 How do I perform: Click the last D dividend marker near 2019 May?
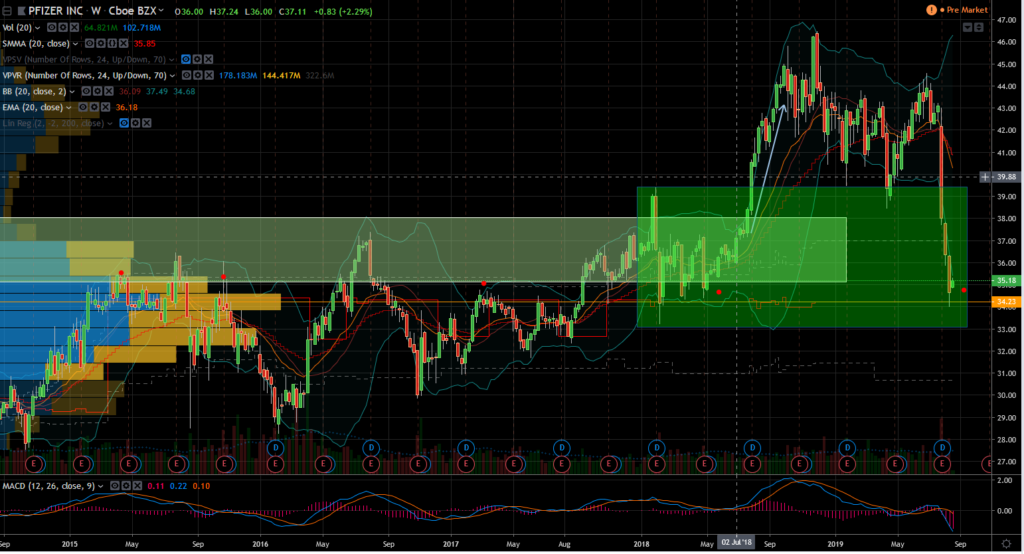[942, 448]
